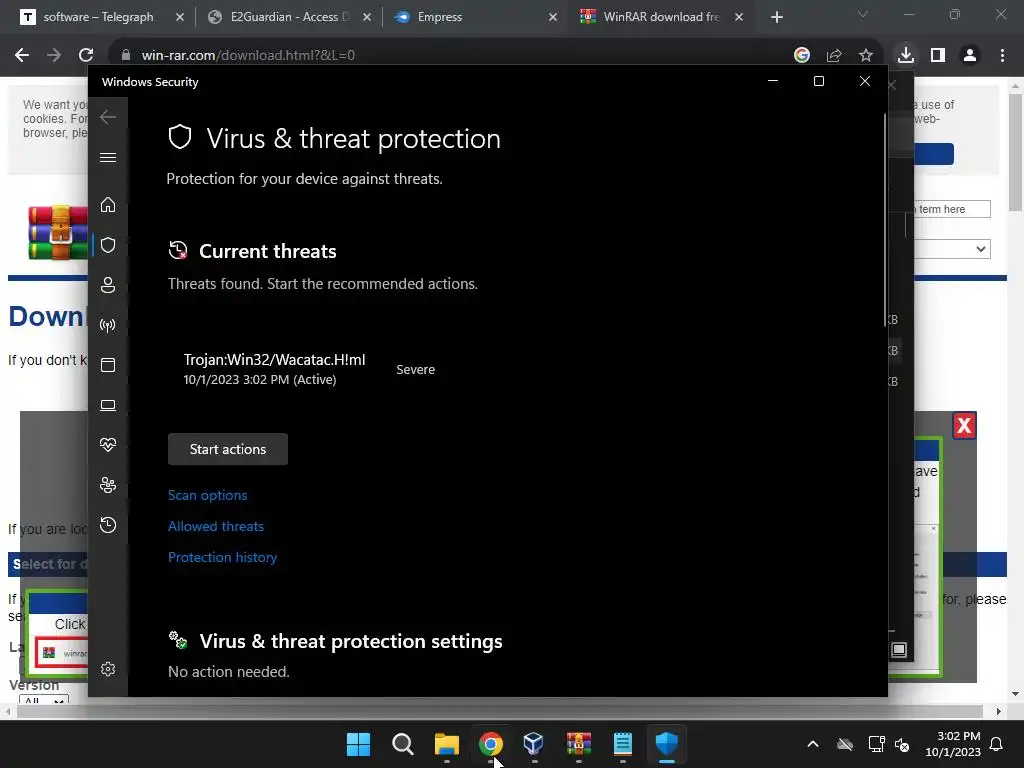The image size is (1024, 768).
Task: Open VirtualBox cube icon in taskbar
Action: point(534,744)
